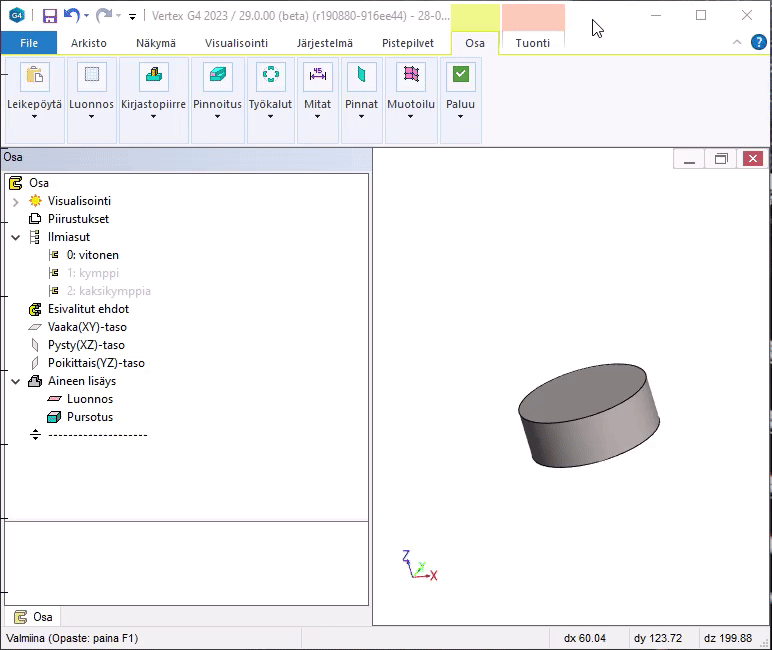The width and height of the screenshot is (772, 650).
Task: Click the Paluu green checkmark icon
Action: (460, 76)
